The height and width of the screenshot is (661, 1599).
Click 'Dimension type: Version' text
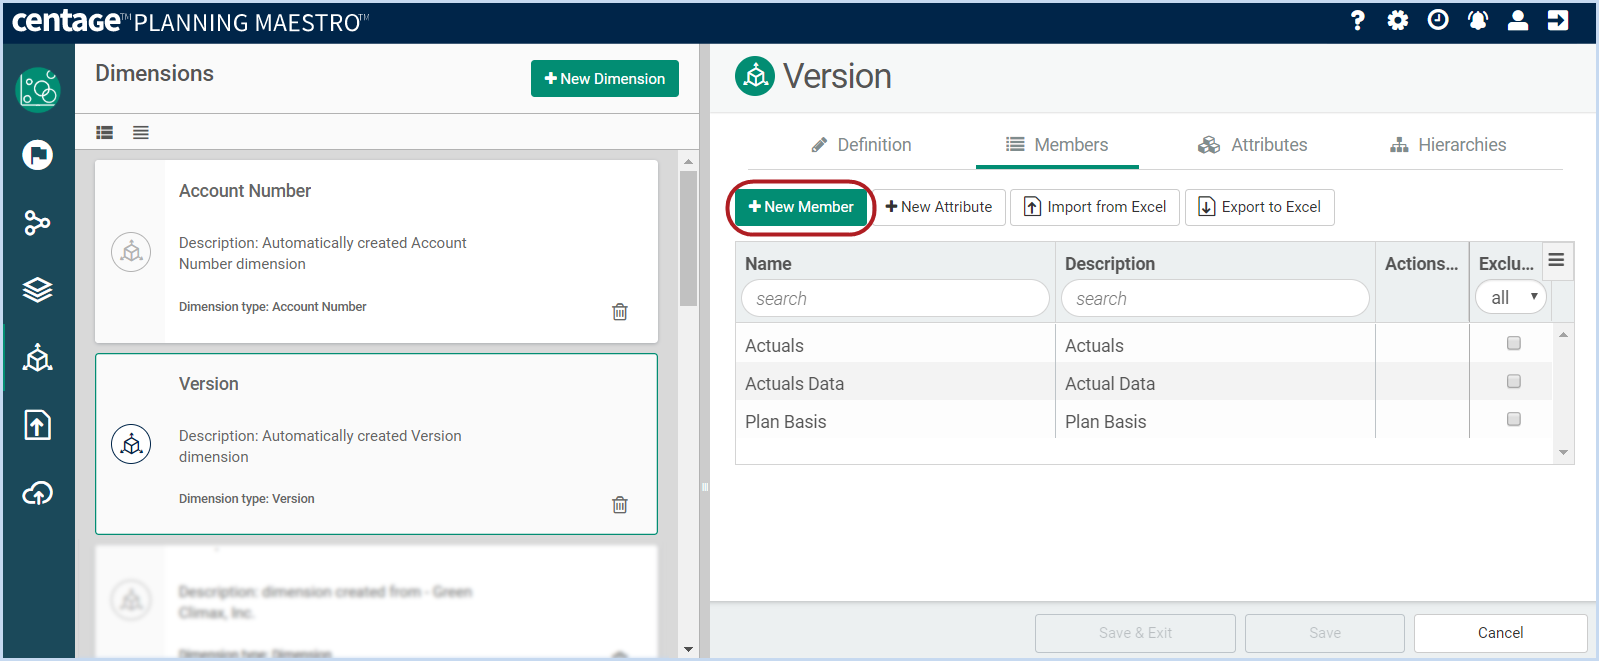247,499
